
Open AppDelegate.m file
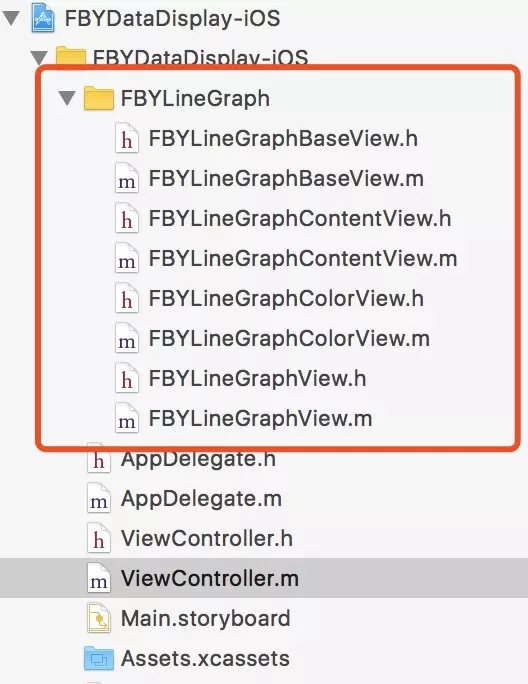(x=201, y=499)
